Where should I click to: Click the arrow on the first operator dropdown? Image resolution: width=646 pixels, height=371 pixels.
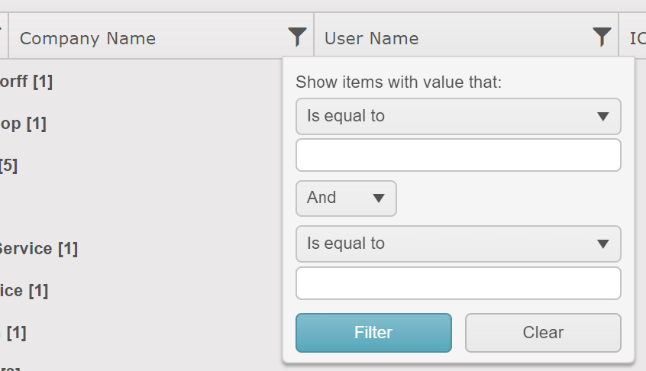pos(603,117)
